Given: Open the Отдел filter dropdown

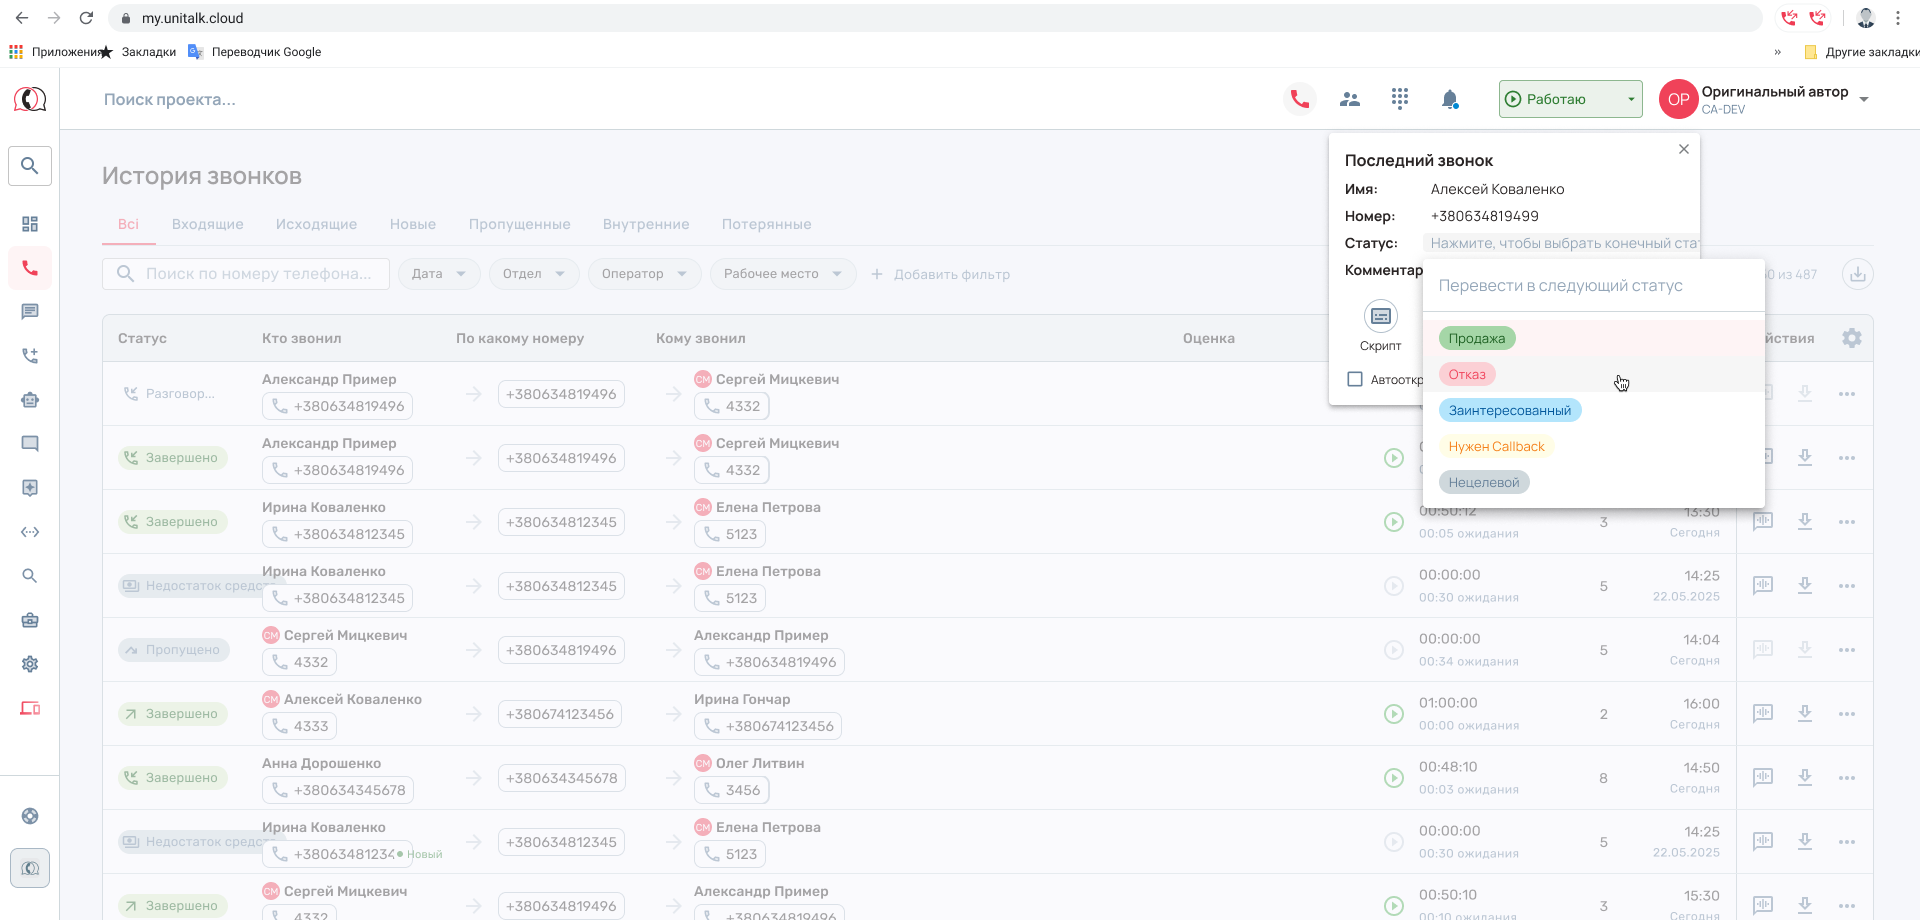Looking at the screenshot, I should click(534, 274).
